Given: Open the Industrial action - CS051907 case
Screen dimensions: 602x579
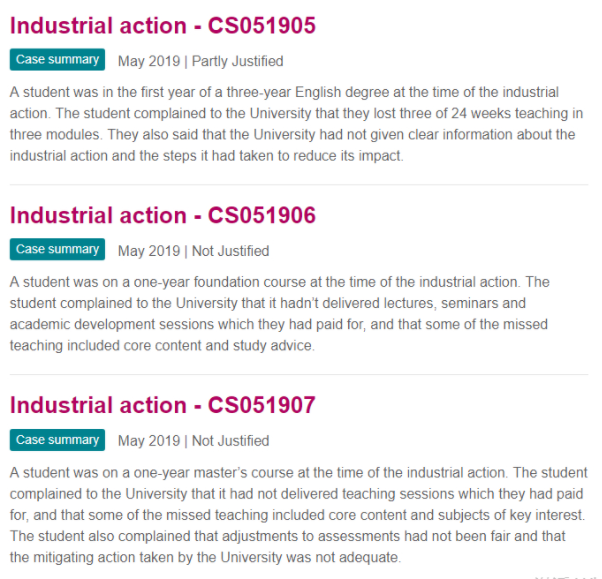Looking at the screenshot, I should point(162,405).
